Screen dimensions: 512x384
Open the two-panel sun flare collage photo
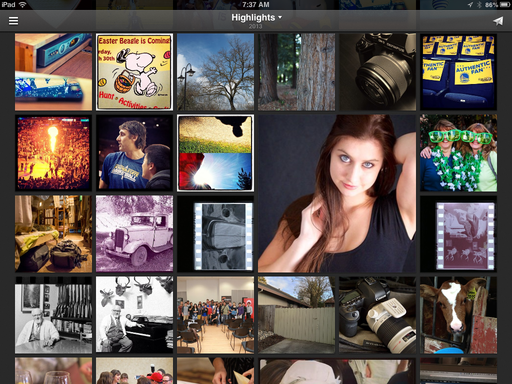click(x=215, y=153)
